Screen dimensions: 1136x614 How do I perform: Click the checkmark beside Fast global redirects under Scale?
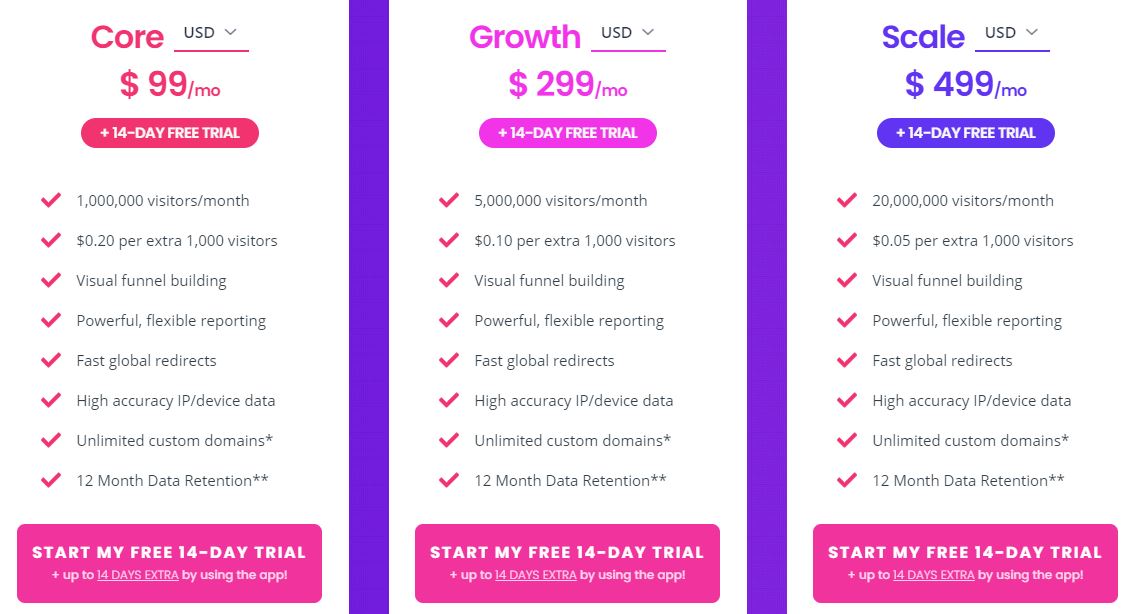pos(846,360)
